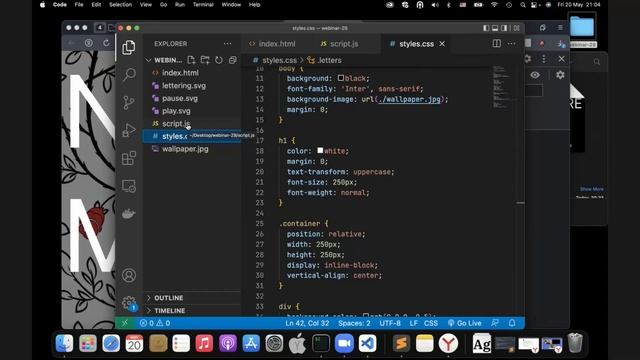Click the white color swatch in code
Screen dimensions: 640x360
(320, 151)
